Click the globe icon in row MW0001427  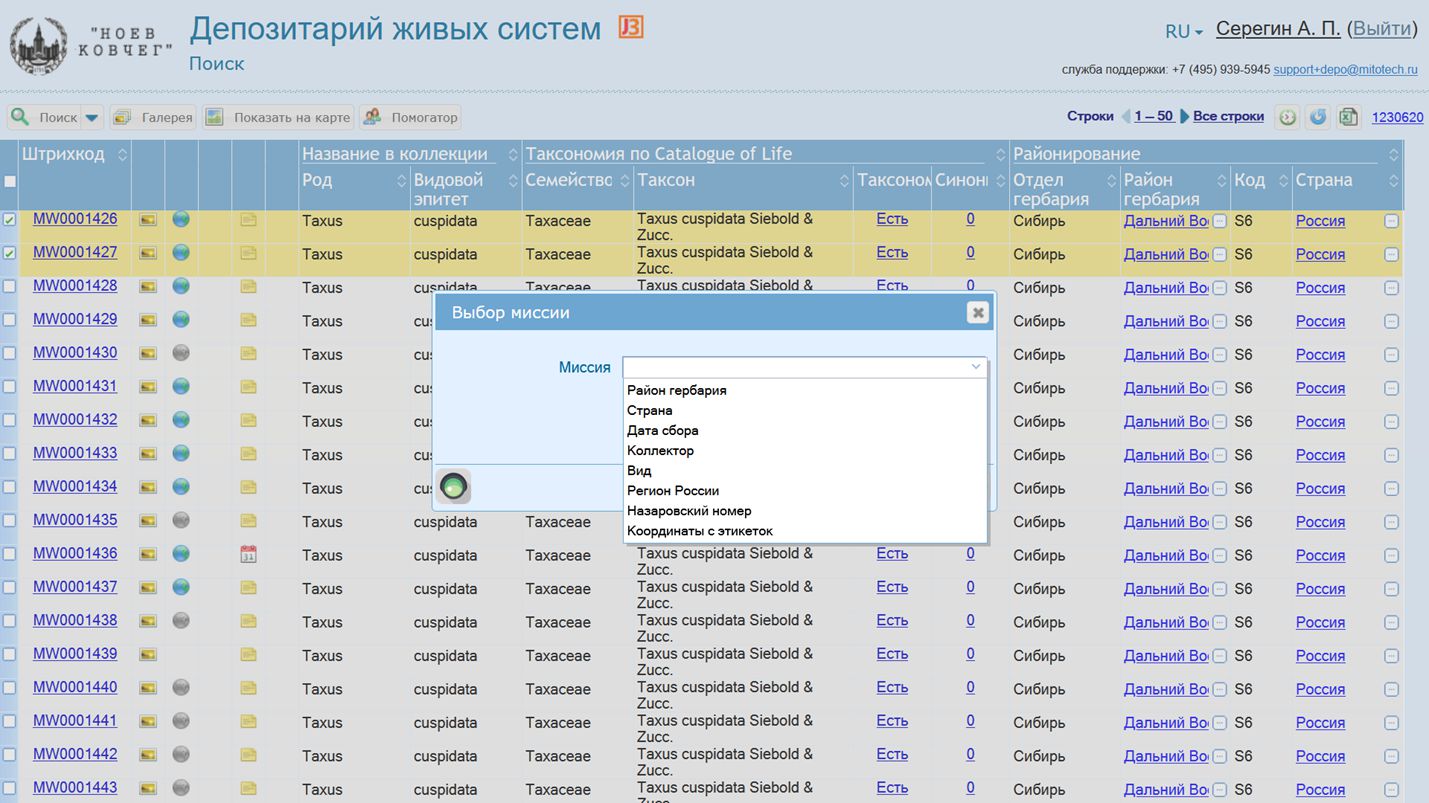point(181,253)
